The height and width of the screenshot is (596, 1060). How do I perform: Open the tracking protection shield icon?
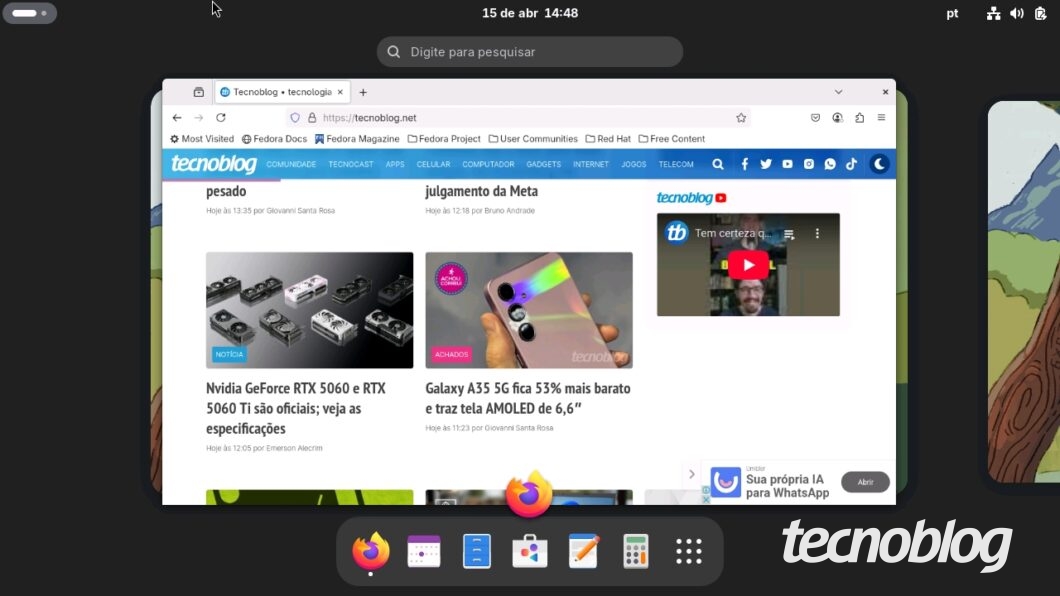(295, 118)
